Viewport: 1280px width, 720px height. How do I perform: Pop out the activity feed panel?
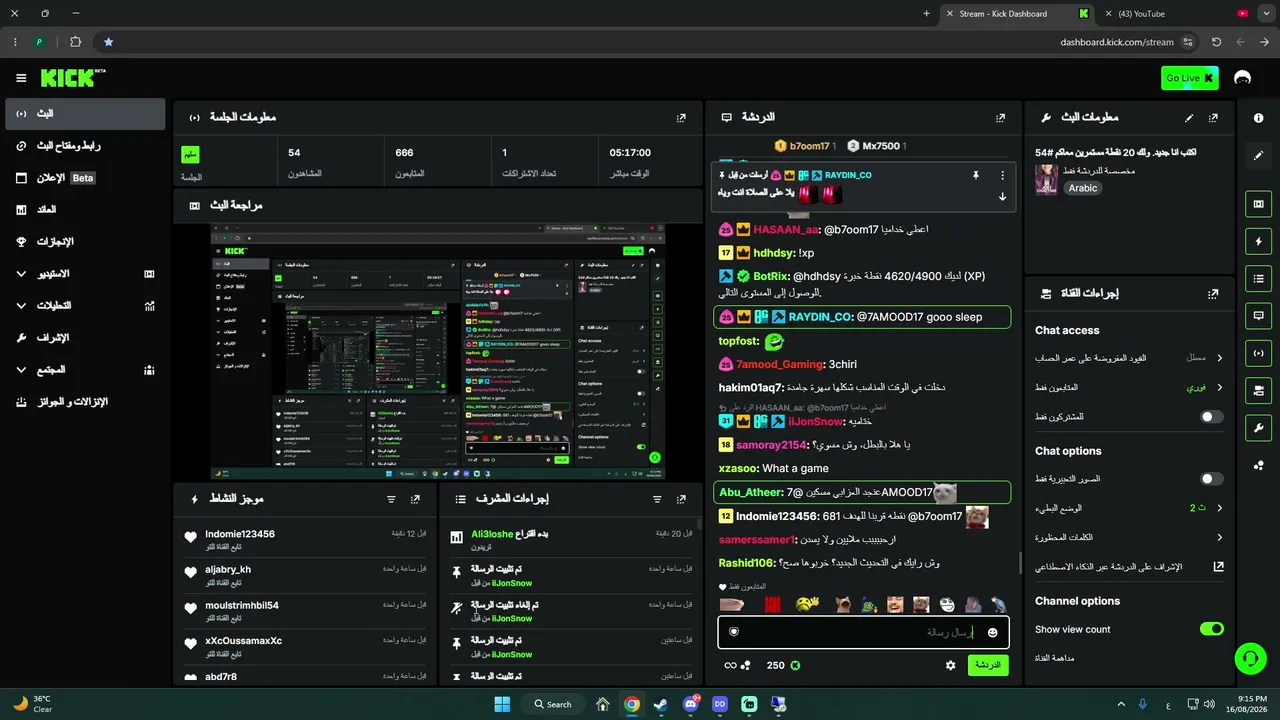click(x=415, y=499)
